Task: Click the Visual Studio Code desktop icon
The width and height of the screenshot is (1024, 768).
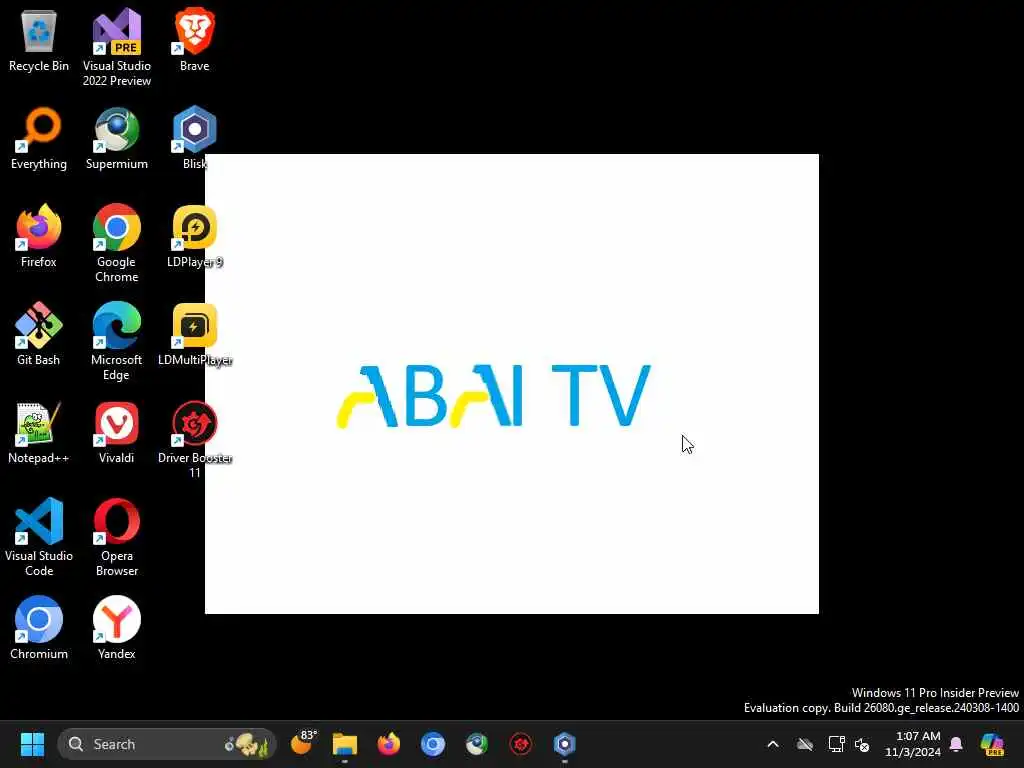Action: pos(39,537)
